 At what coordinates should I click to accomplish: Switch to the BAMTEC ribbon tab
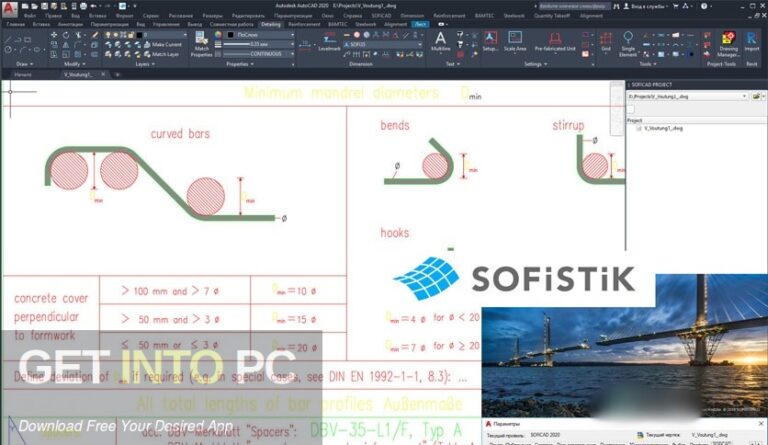(337, 24)
